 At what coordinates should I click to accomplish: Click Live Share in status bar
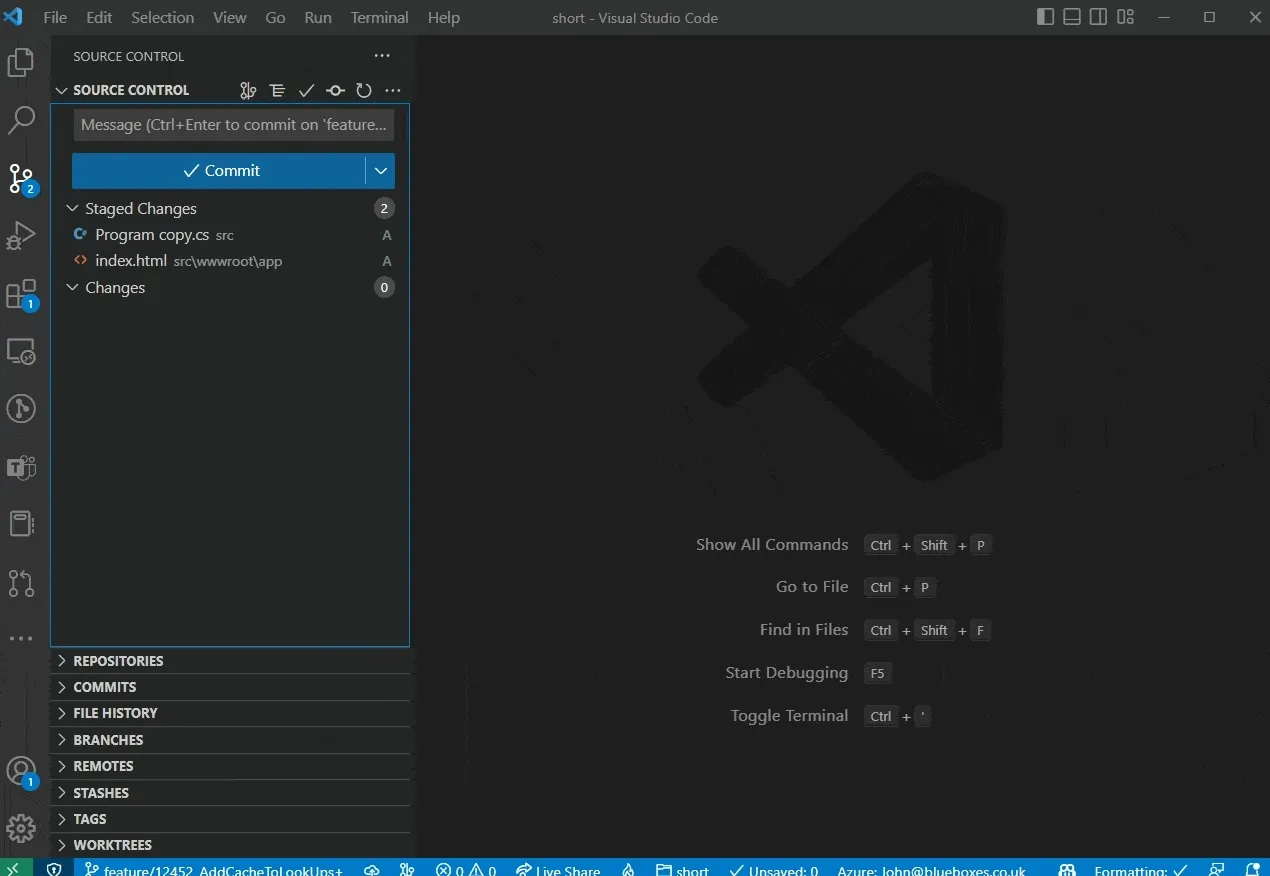[x=558, y=869]
